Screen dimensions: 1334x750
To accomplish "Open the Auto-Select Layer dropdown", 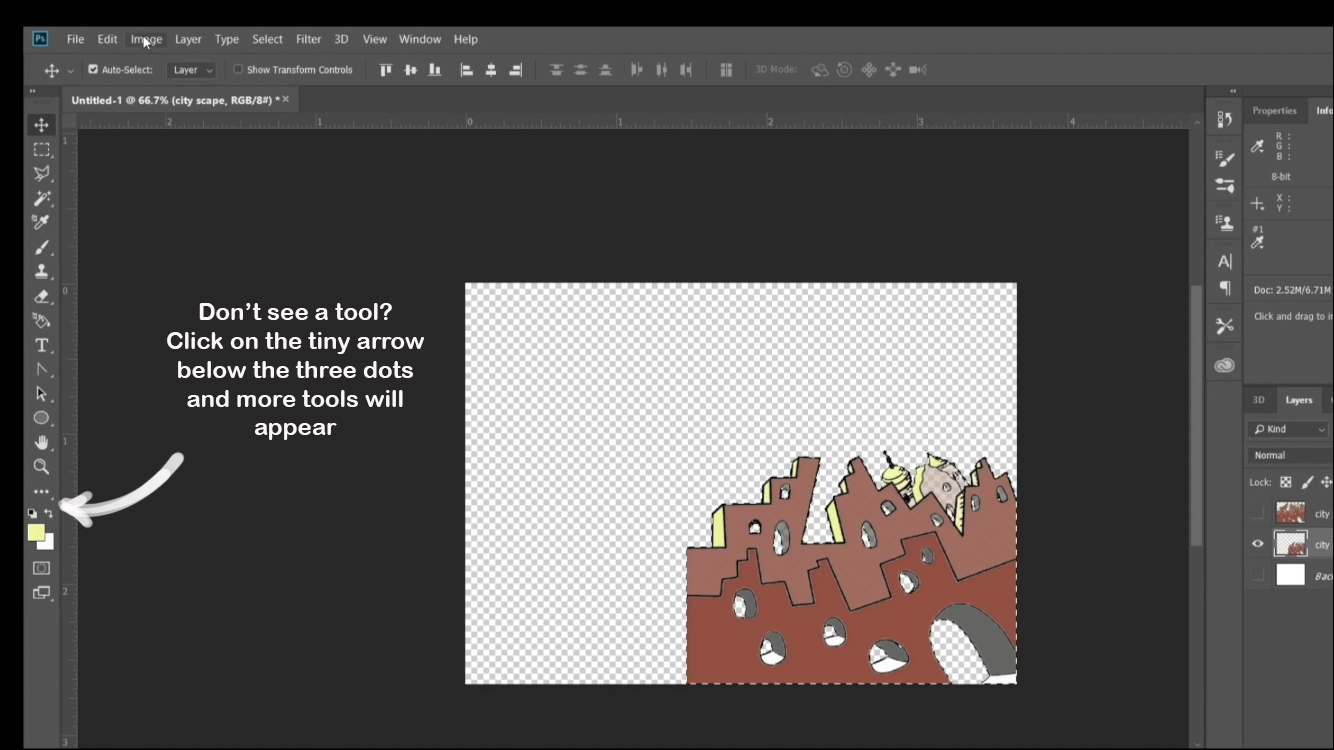I will (193, 70).
